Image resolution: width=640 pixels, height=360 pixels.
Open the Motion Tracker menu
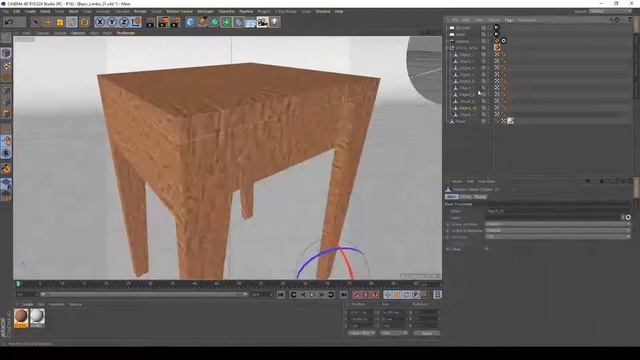pos(180,11)
